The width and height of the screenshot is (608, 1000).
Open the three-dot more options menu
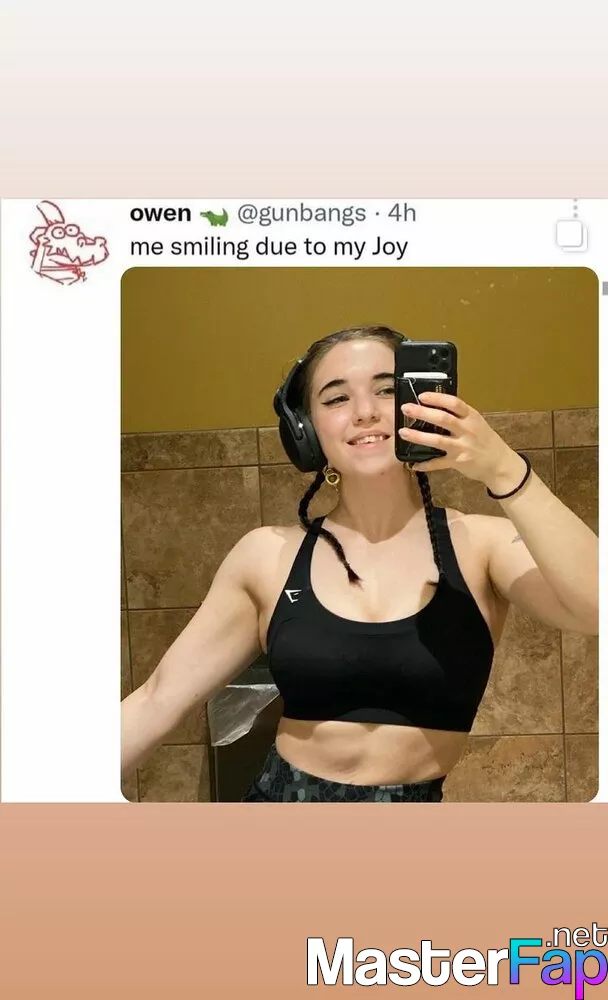[575, 209]
